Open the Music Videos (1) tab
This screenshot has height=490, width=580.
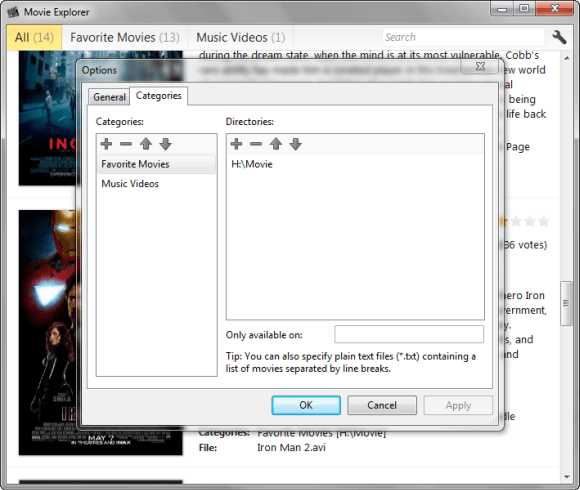240,37
